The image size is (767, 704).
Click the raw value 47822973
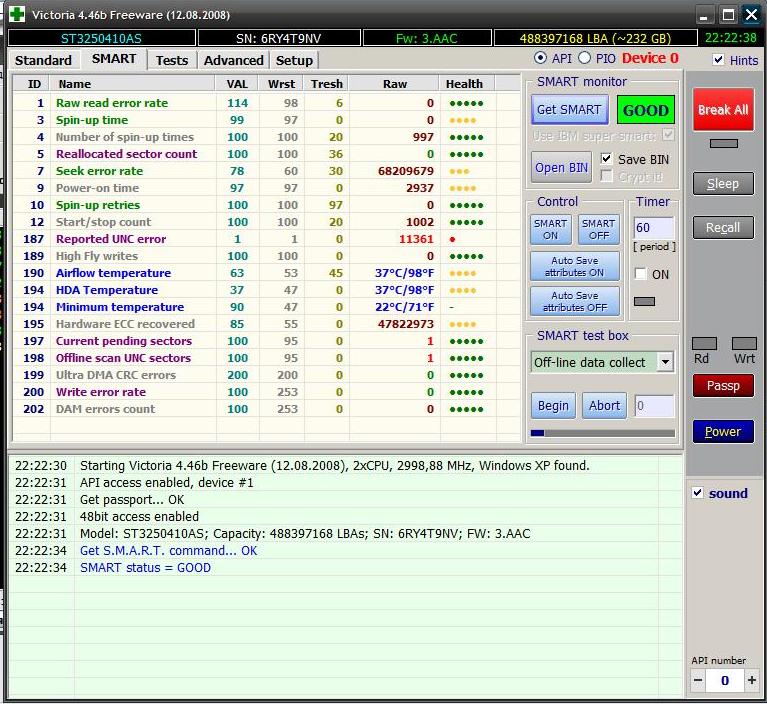click(x=406, y=324)
